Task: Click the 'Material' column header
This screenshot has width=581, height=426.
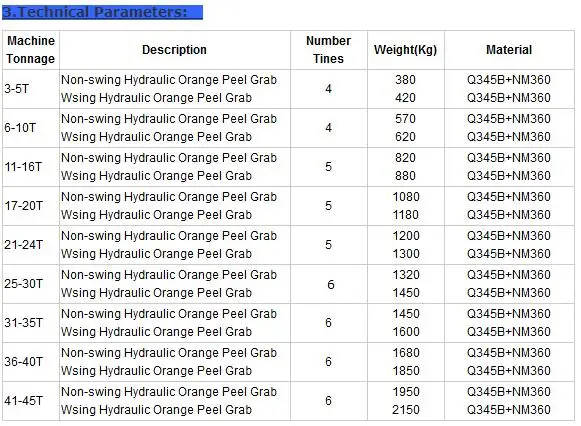Action: 509,50
